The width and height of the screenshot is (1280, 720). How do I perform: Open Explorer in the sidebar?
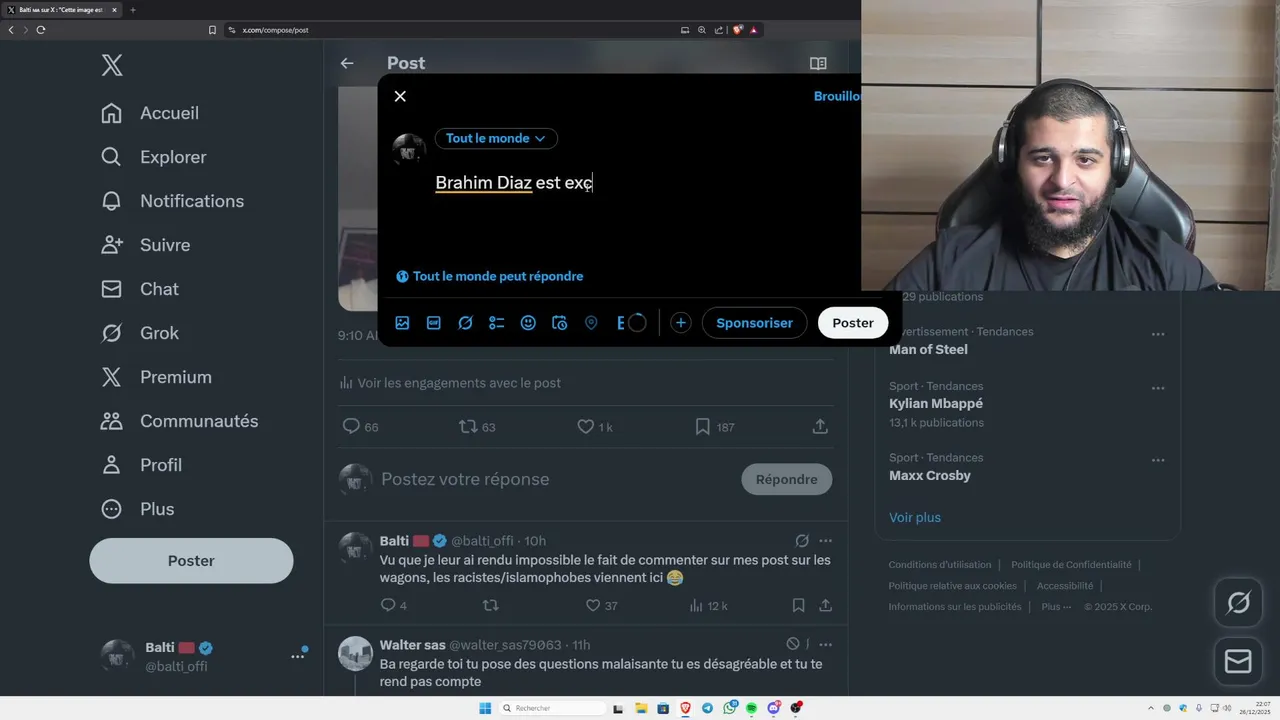point(153,157)
